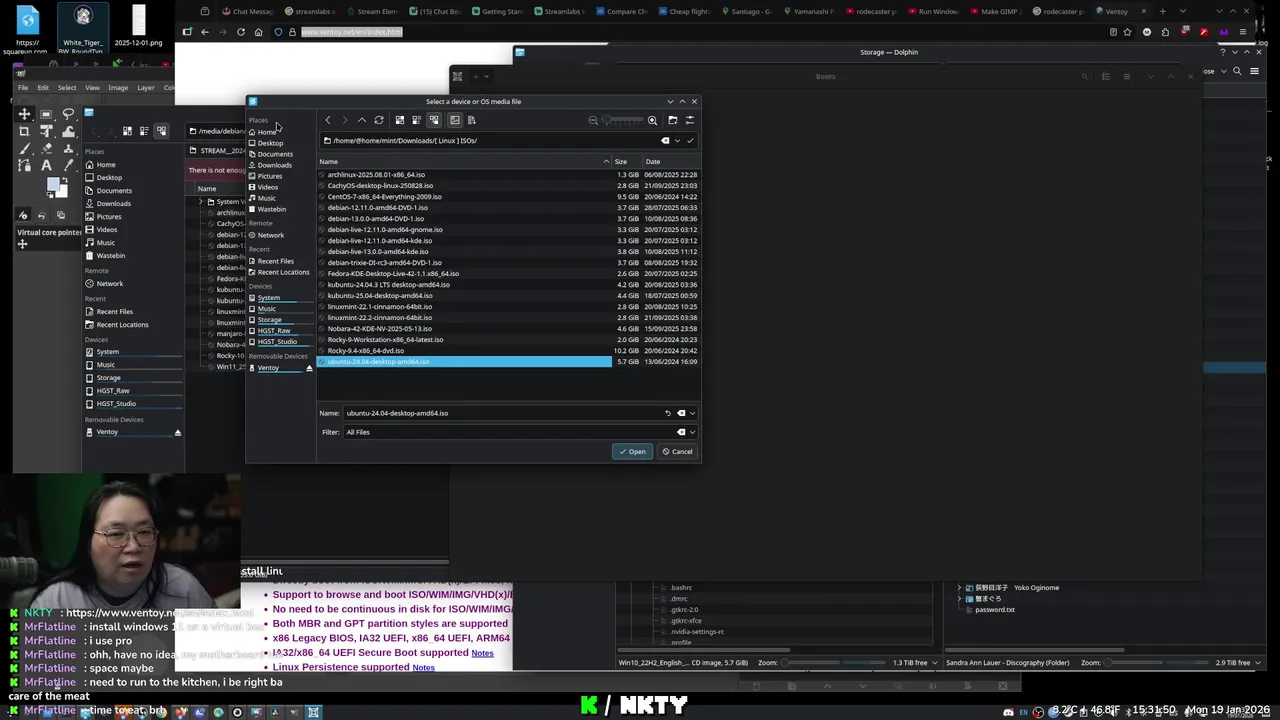The height and width of the screenshot is (720, 1280).
Task: Click the Cancel button
Action: [677, 452]
